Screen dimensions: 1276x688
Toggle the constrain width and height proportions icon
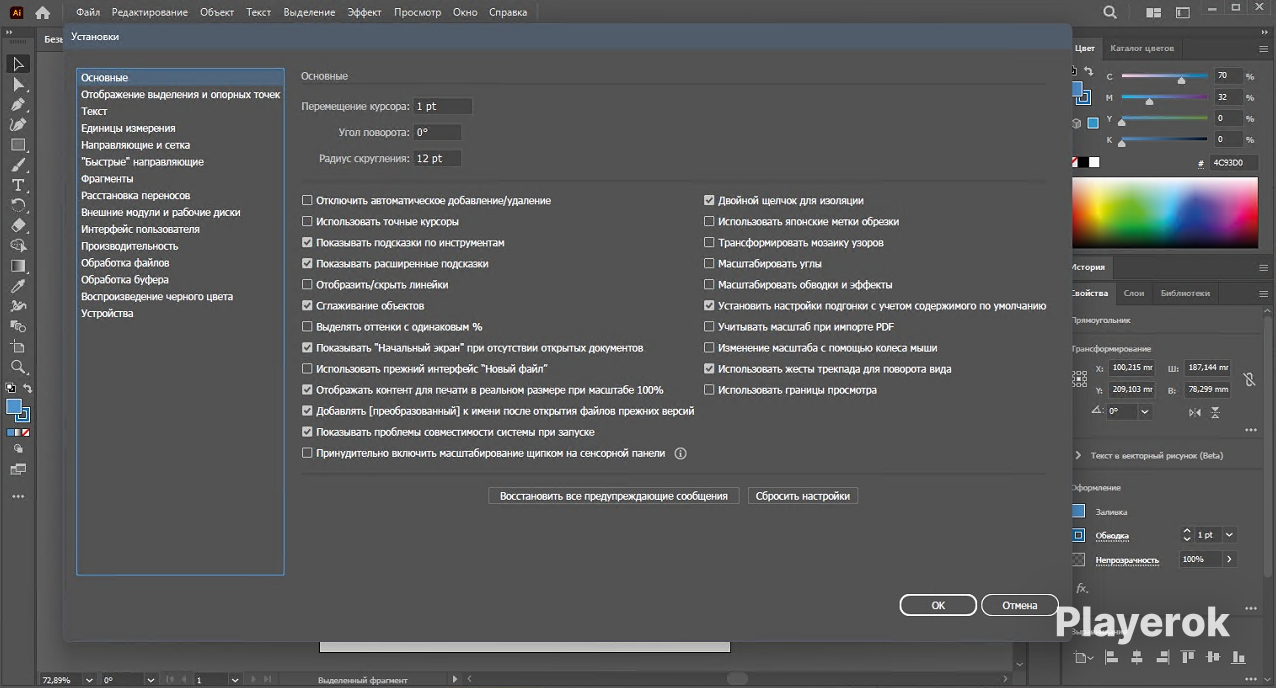pos(1249,379)
